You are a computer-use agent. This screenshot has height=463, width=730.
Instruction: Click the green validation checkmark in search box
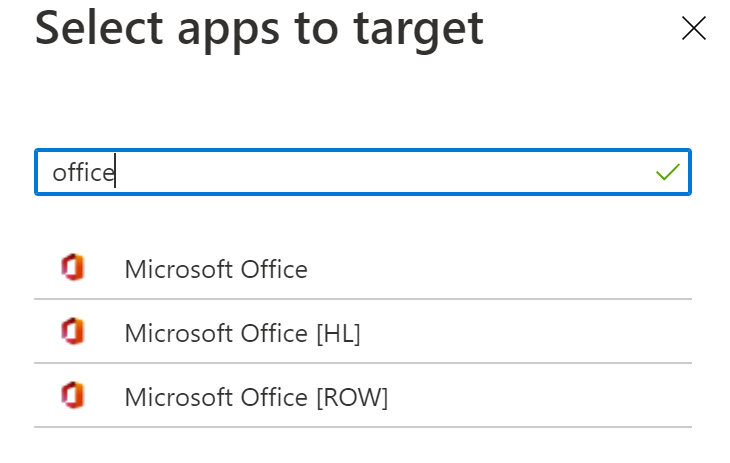(667, 173)
